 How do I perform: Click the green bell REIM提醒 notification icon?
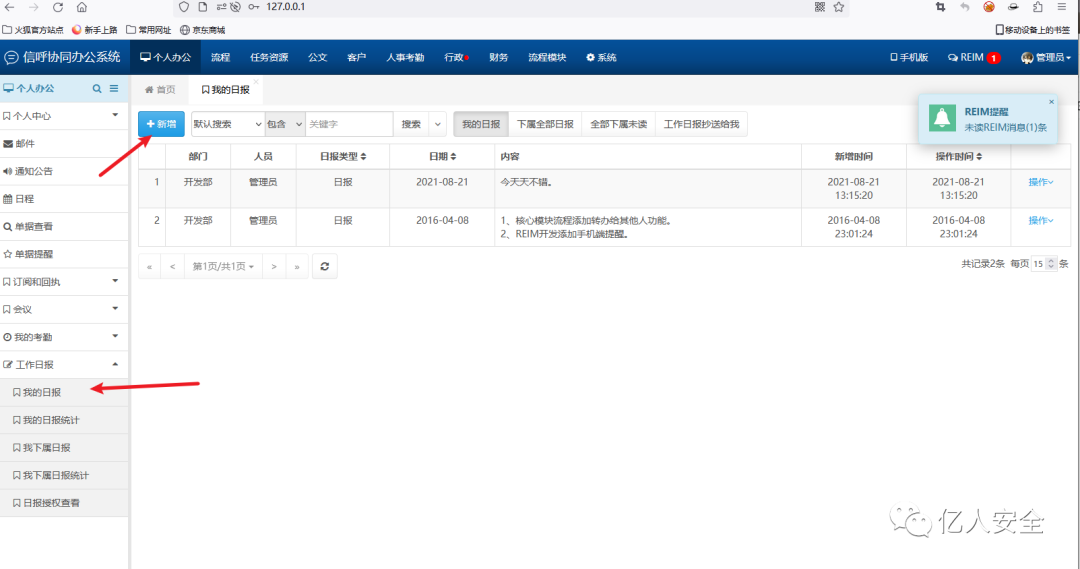click(941, 119)
